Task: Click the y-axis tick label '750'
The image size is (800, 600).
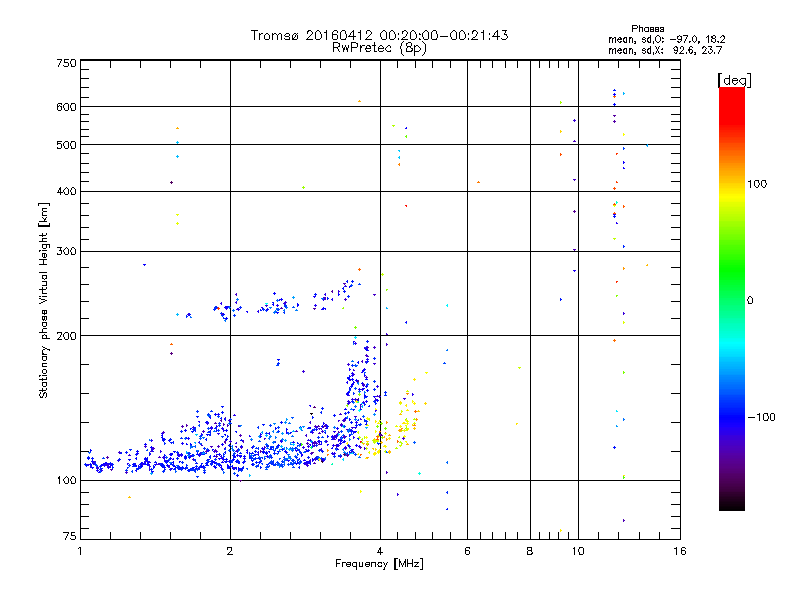Action: 67,63
